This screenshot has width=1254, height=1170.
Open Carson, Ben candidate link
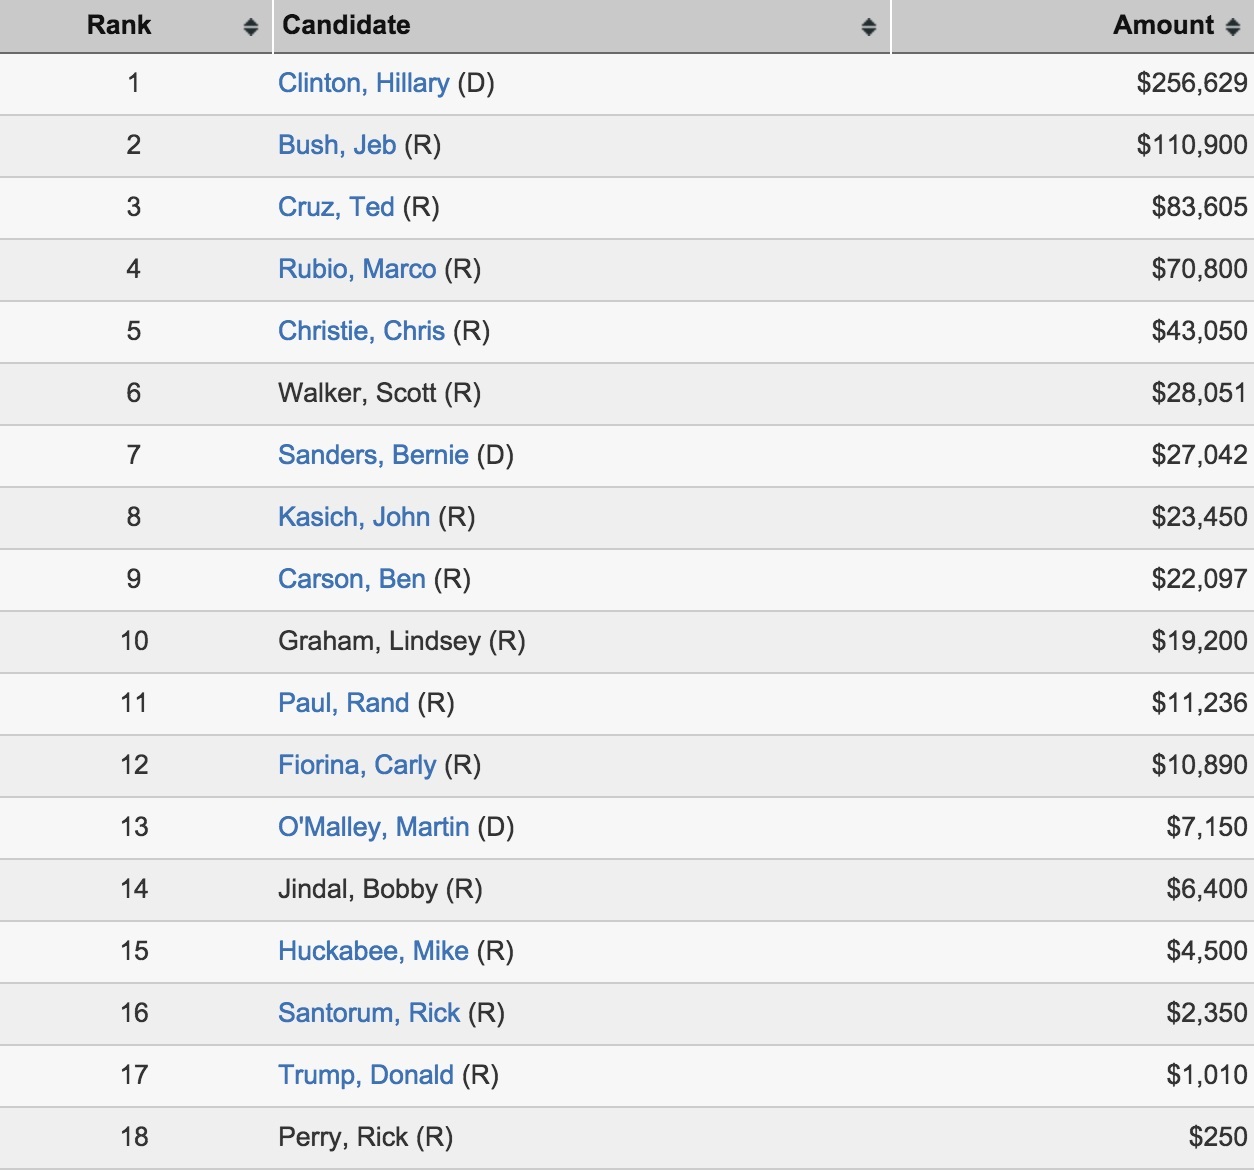352,579
